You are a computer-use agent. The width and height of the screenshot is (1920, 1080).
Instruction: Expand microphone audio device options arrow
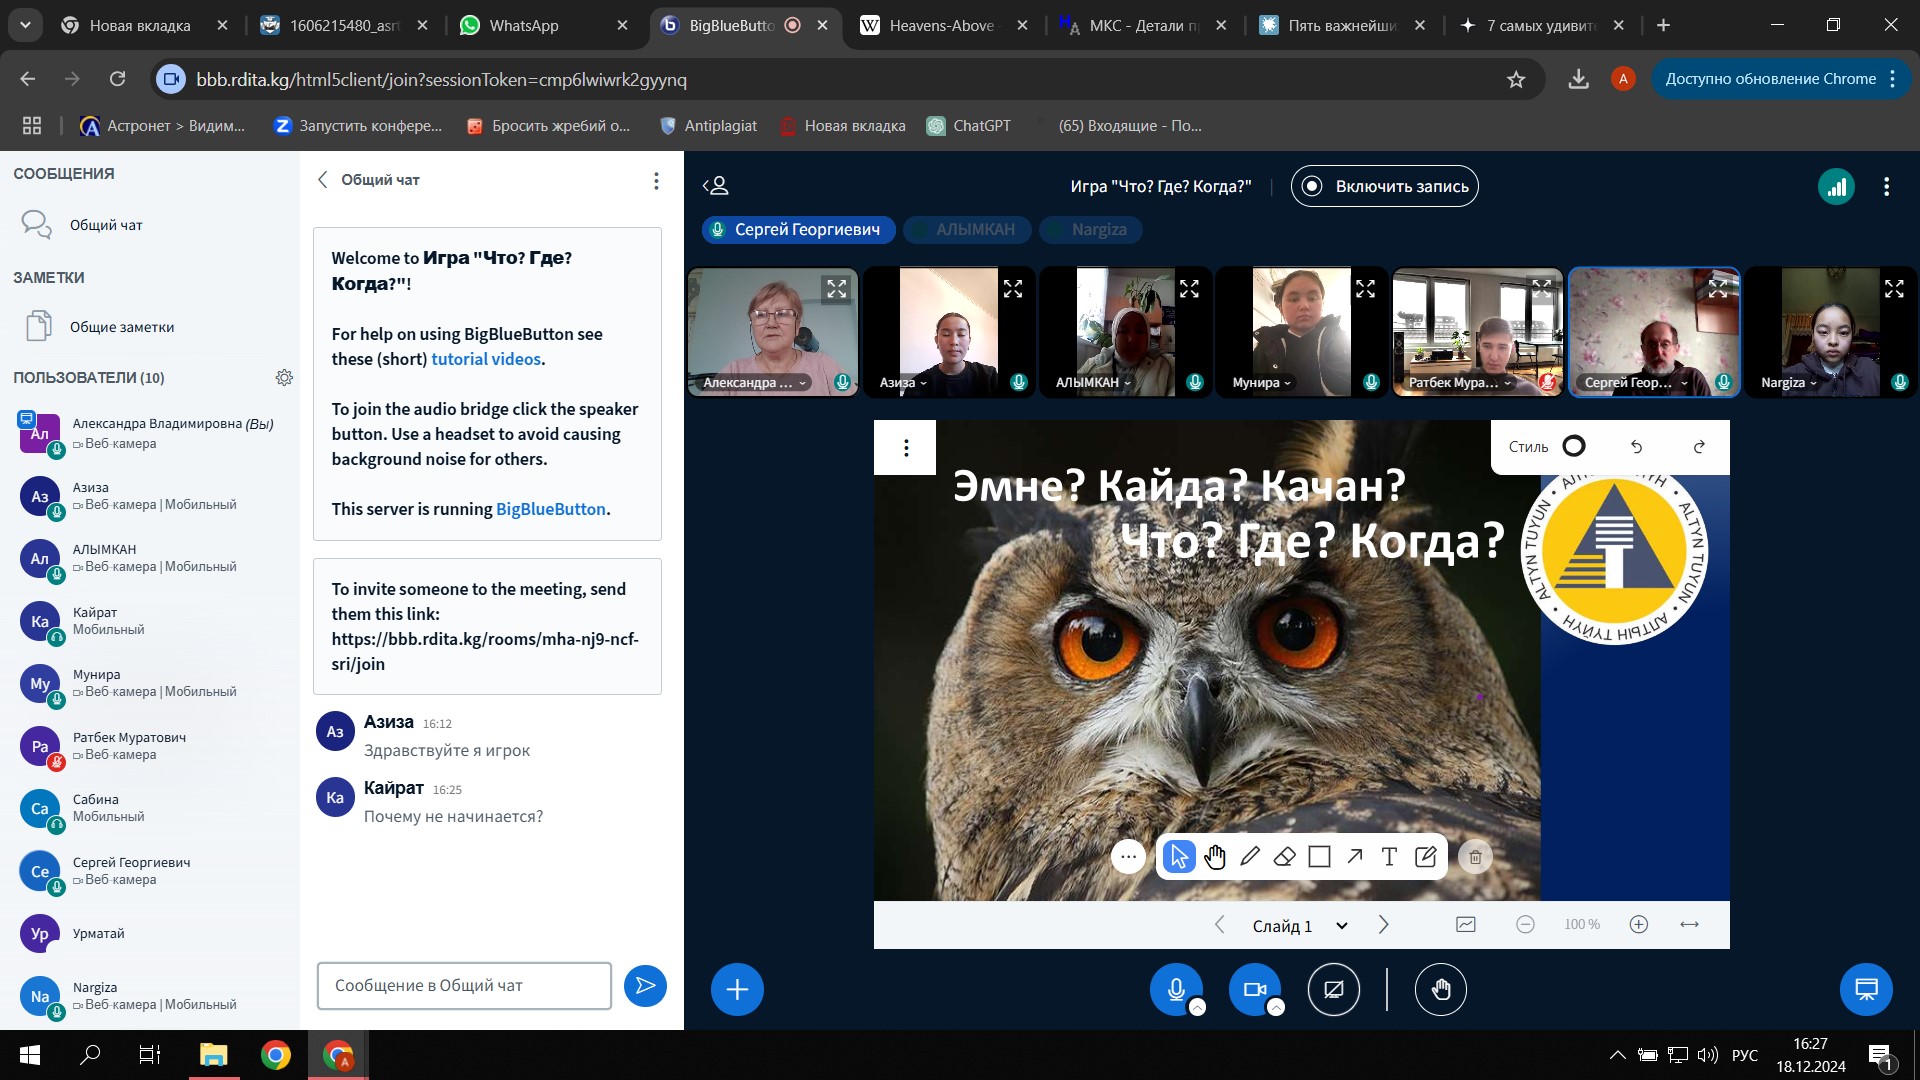pyautogui.click(x=1197, y=1008)
